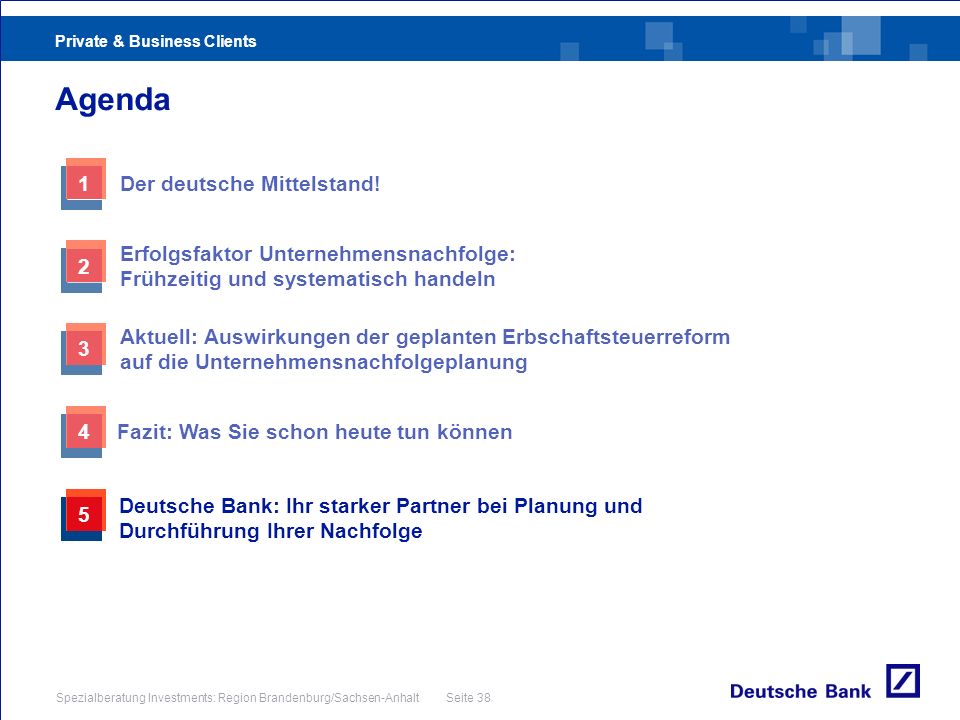The height and width of the screenshot is (720, 960).
Task: Click the Deutsche Bank slash logo
Action: click(x=903, y=681)
